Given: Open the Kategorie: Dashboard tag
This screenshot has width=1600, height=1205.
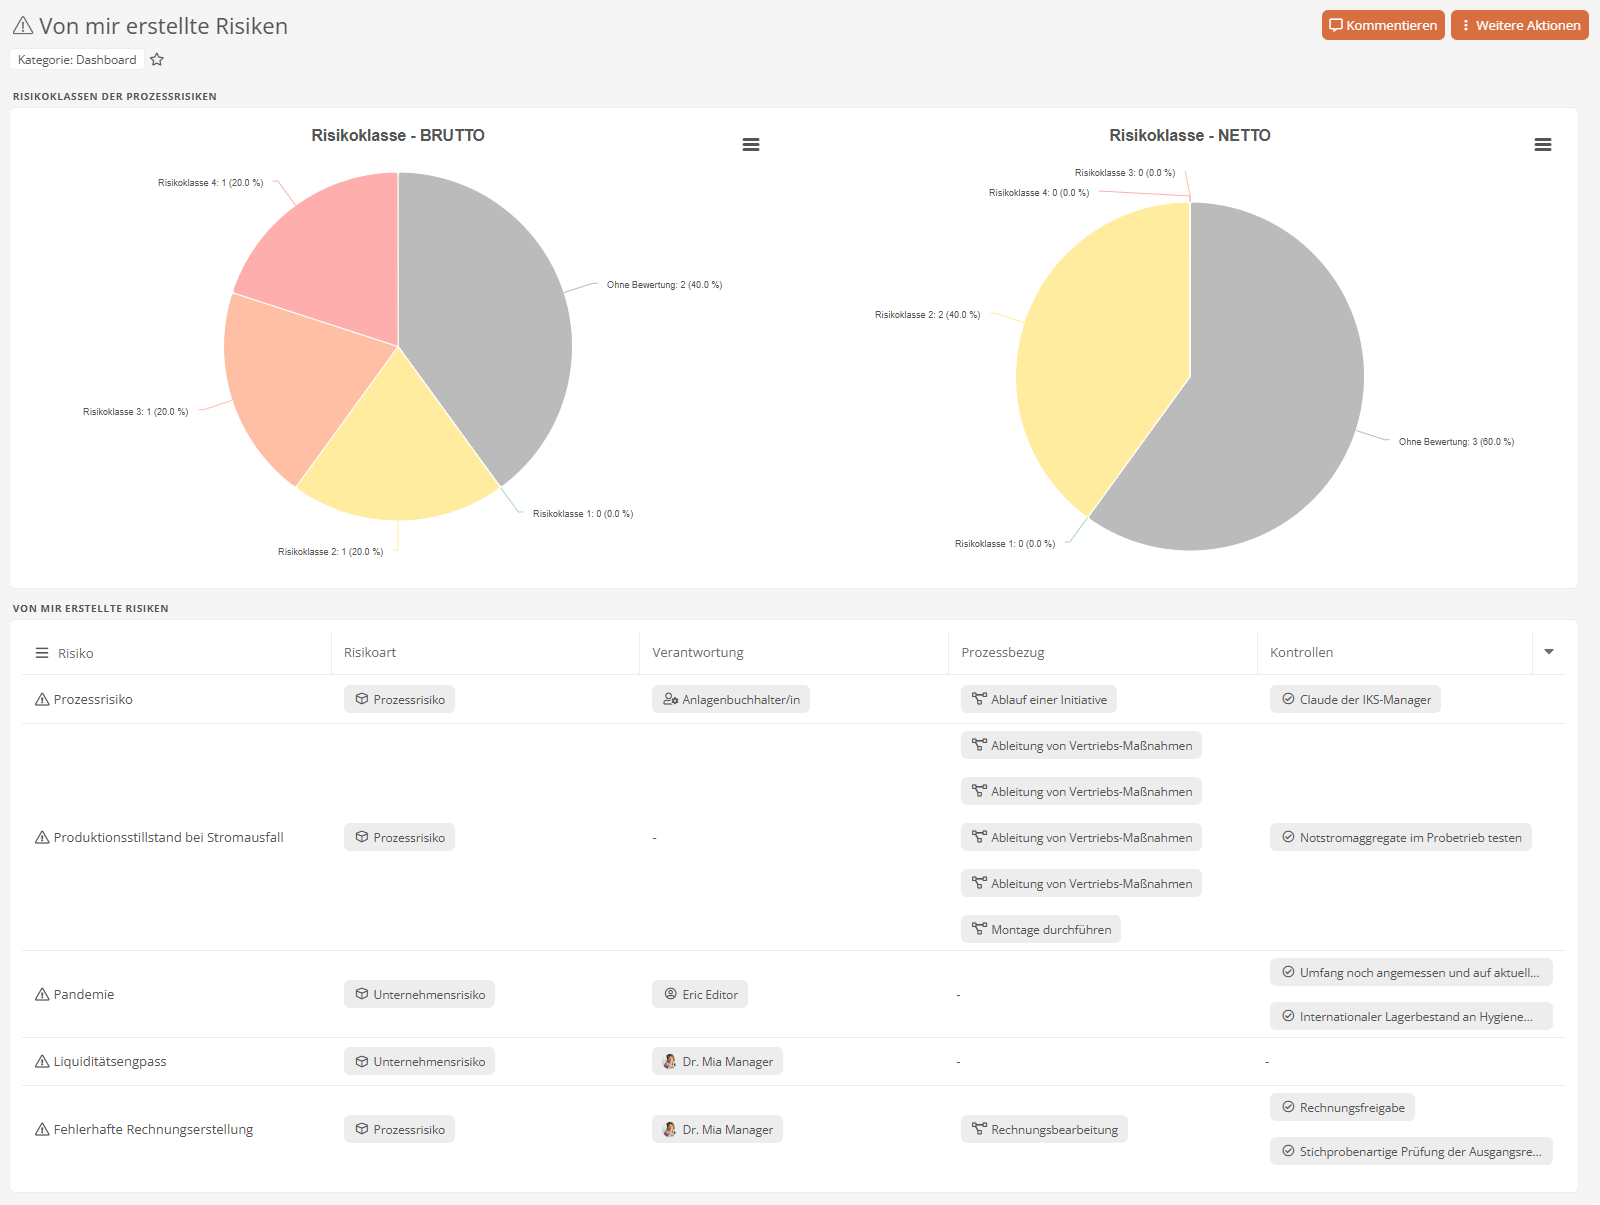Looking at the screenshot, I should 77,60.
